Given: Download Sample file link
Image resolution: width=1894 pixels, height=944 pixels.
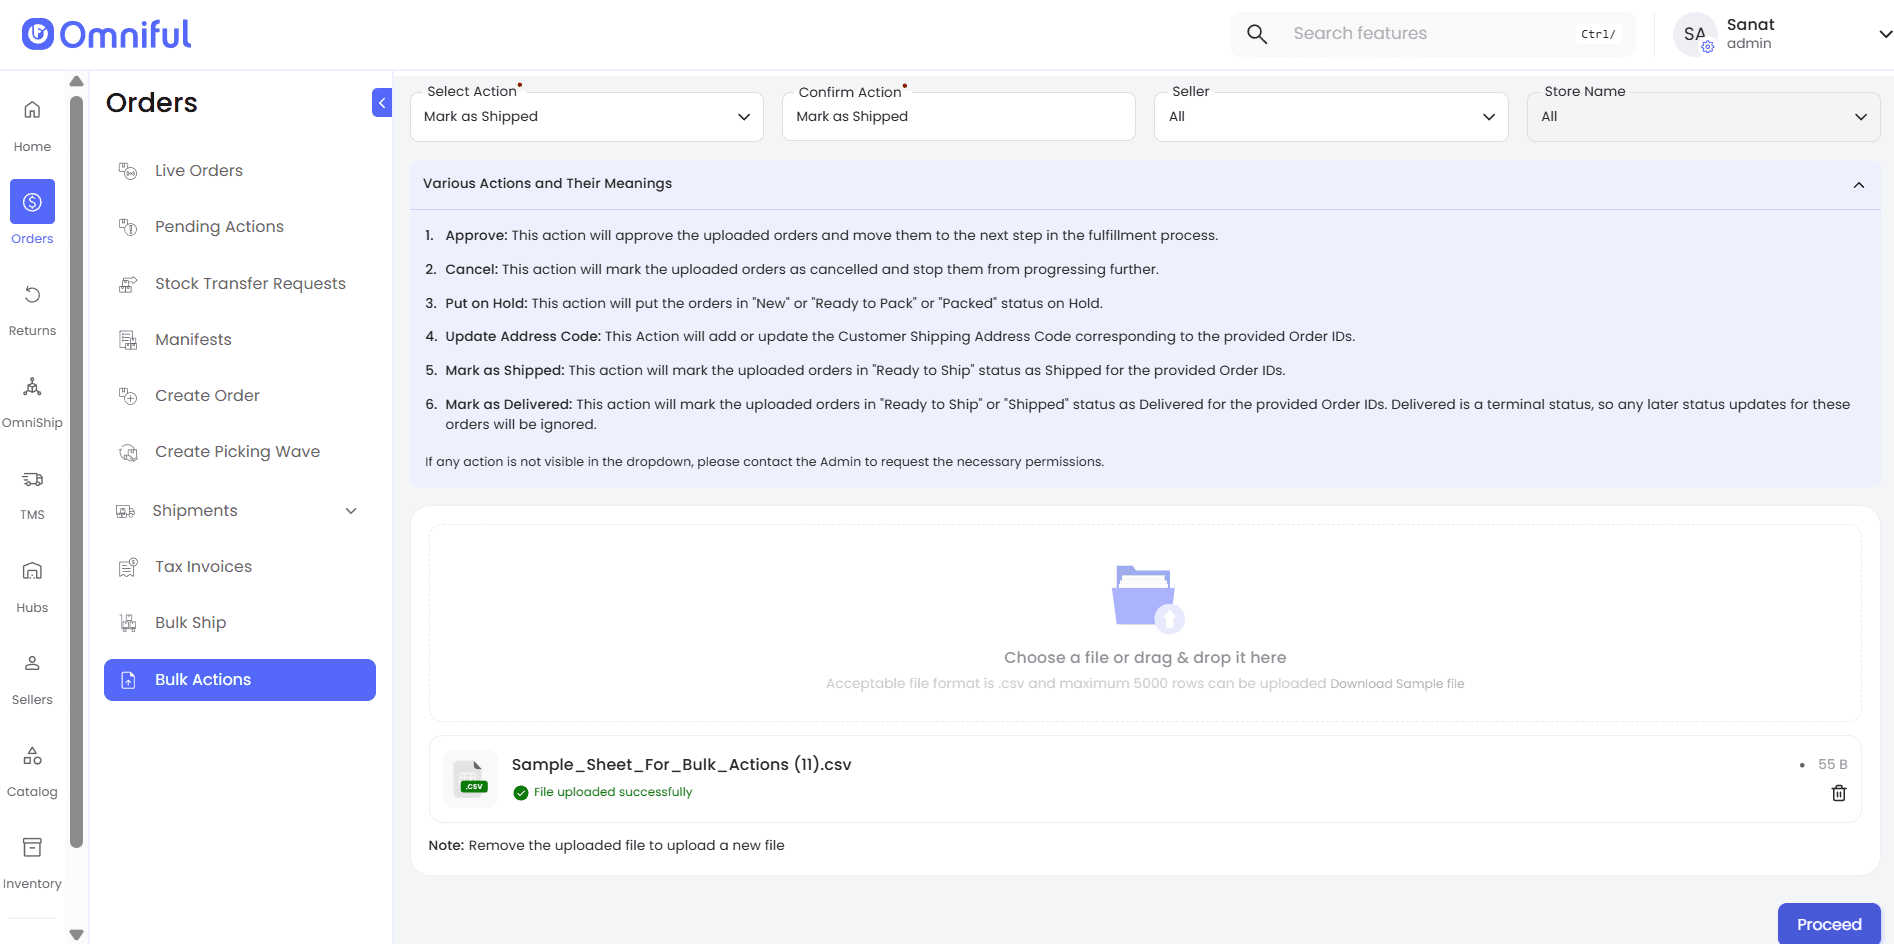Looking at the screenshot, I should [1396, 684].
